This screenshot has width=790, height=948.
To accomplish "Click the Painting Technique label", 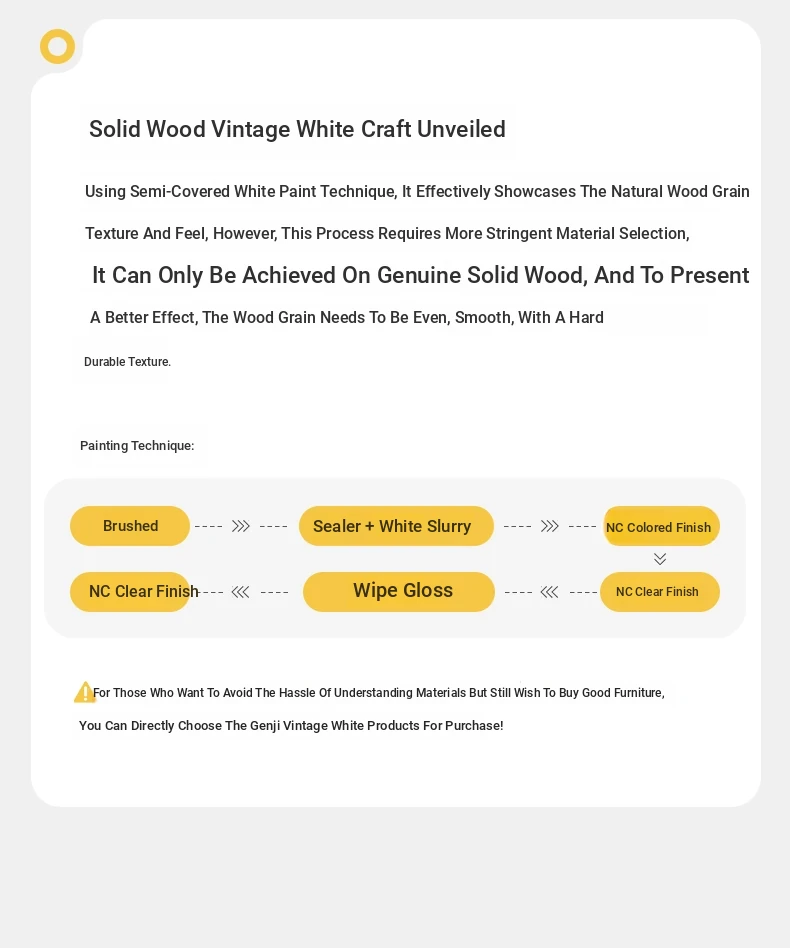I will point(137,446).
